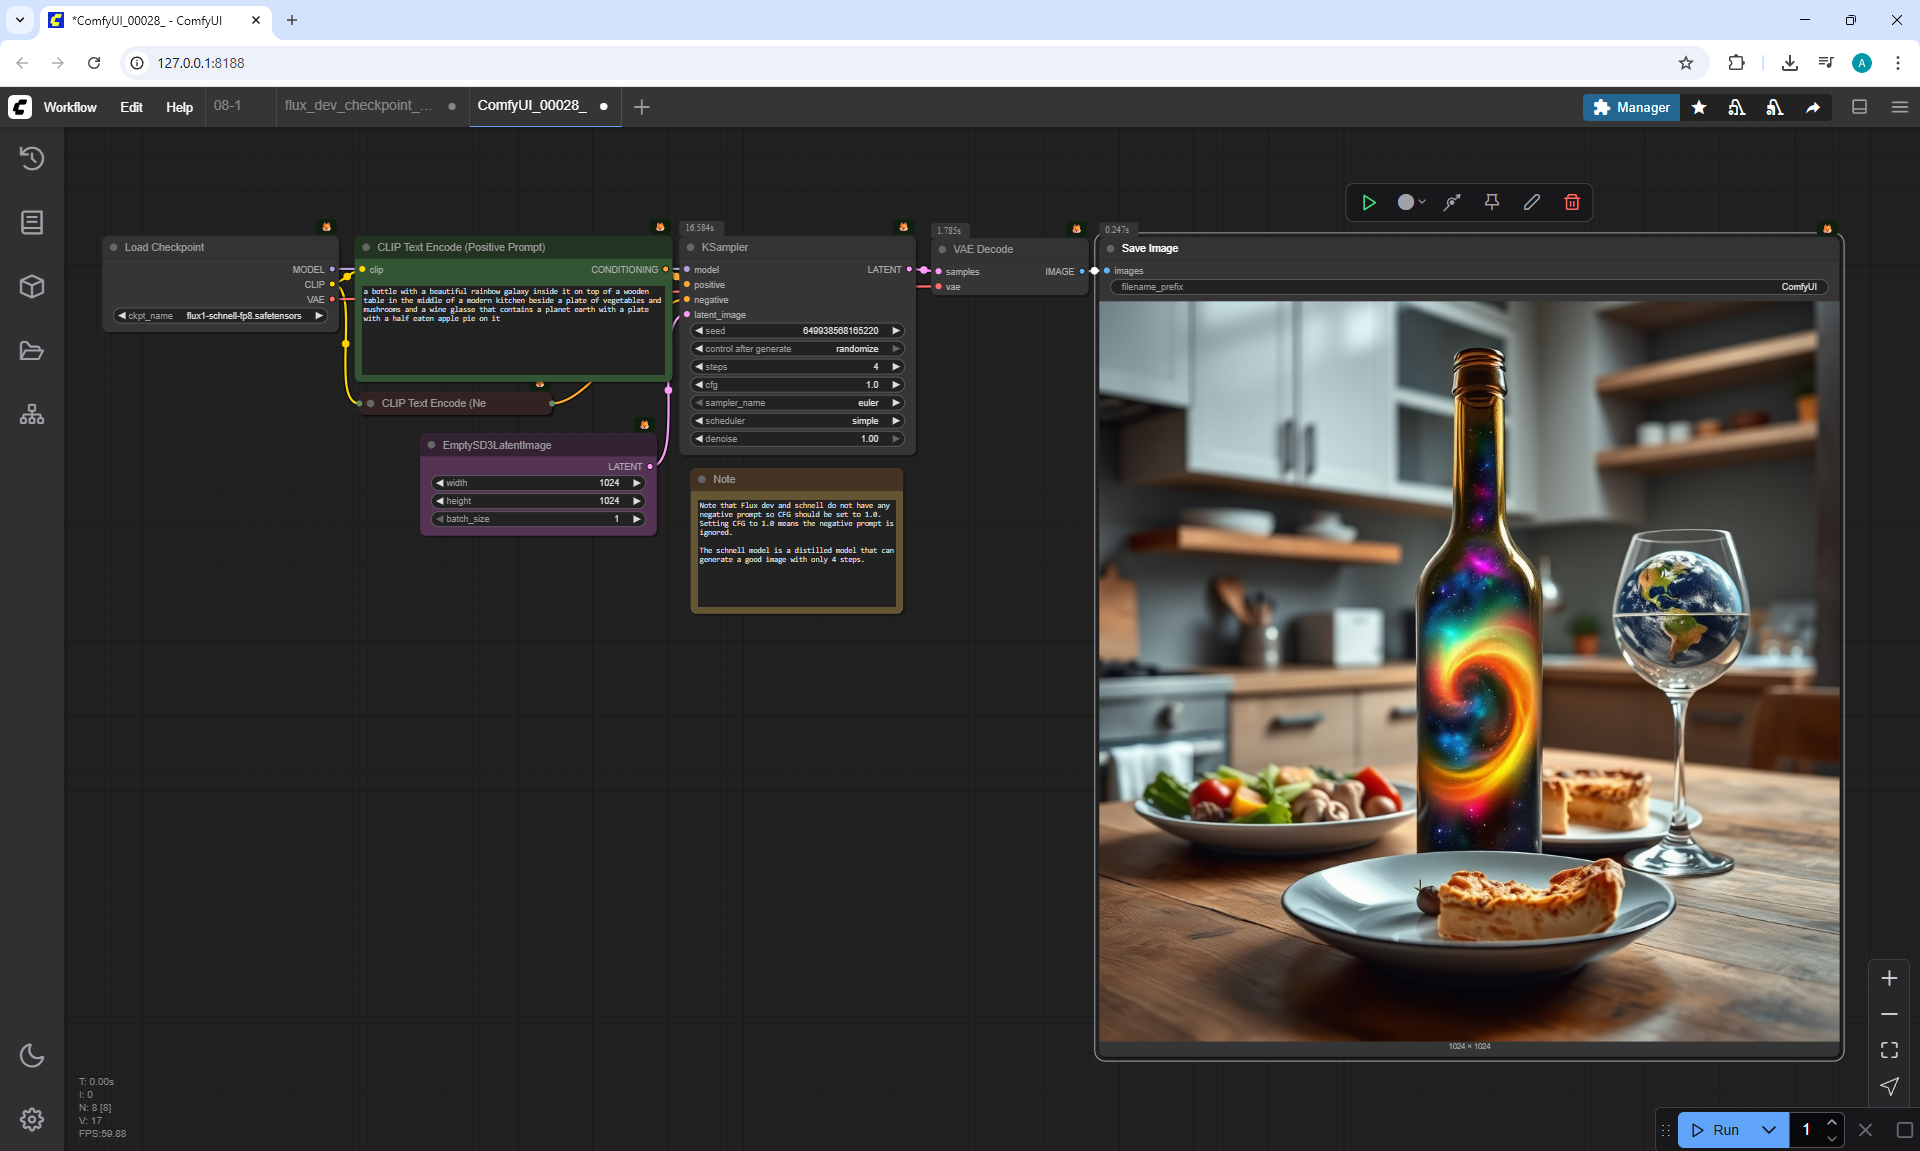The width and height of the screenshot is (1920, 1151).
Task: Switch to flux_dev_checkpoint tab
Action: click(x=358, y=106)
